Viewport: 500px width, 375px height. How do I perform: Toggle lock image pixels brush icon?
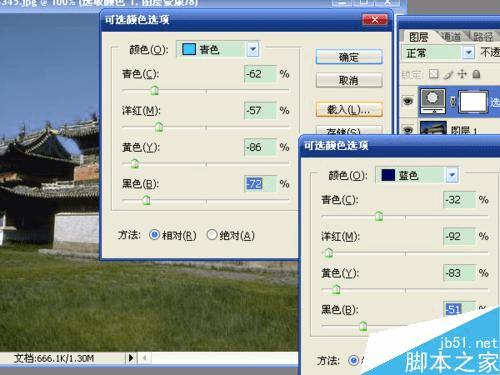(448, 74)
